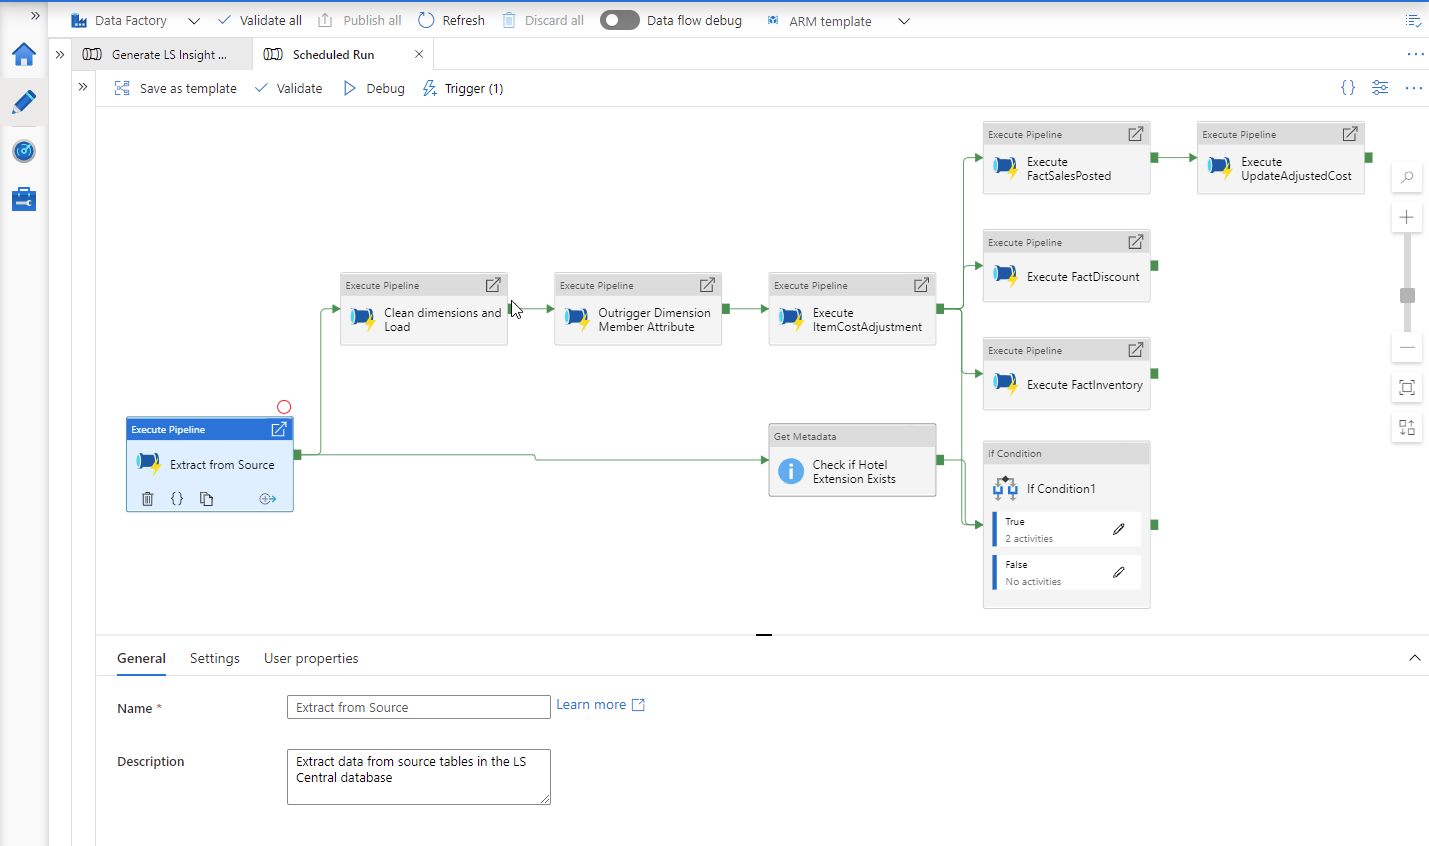Open the Monitor gauge icon in sidebar
This screenshot has height=846, width=1429.
pos(24,151)
